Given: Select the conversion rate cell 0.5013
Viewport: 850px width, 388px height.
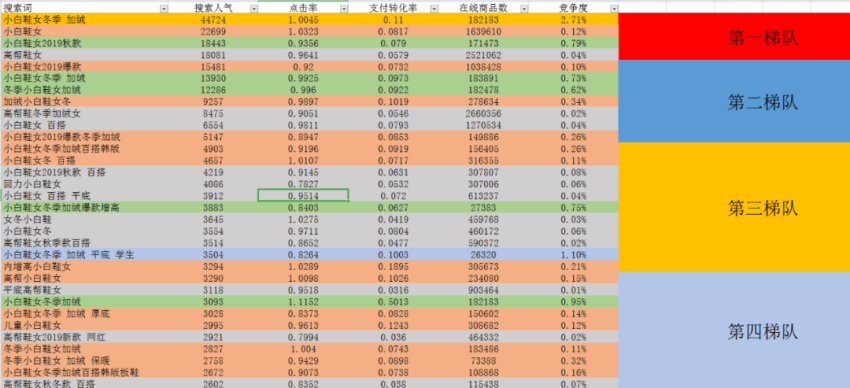Looking at the screenshot, I should (393, 301).
